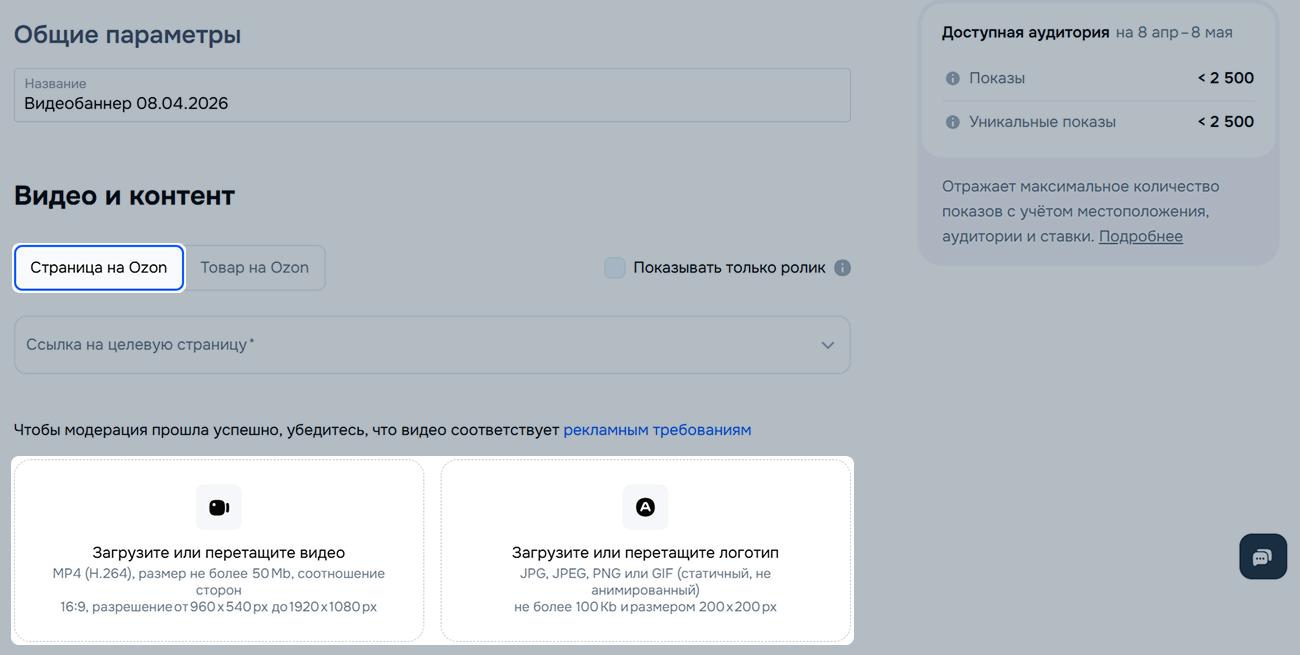The height and width of the screenshot is (655, 1300).
Task: Open the рекламным требованиям link
Action: click(x=657, y=430)
